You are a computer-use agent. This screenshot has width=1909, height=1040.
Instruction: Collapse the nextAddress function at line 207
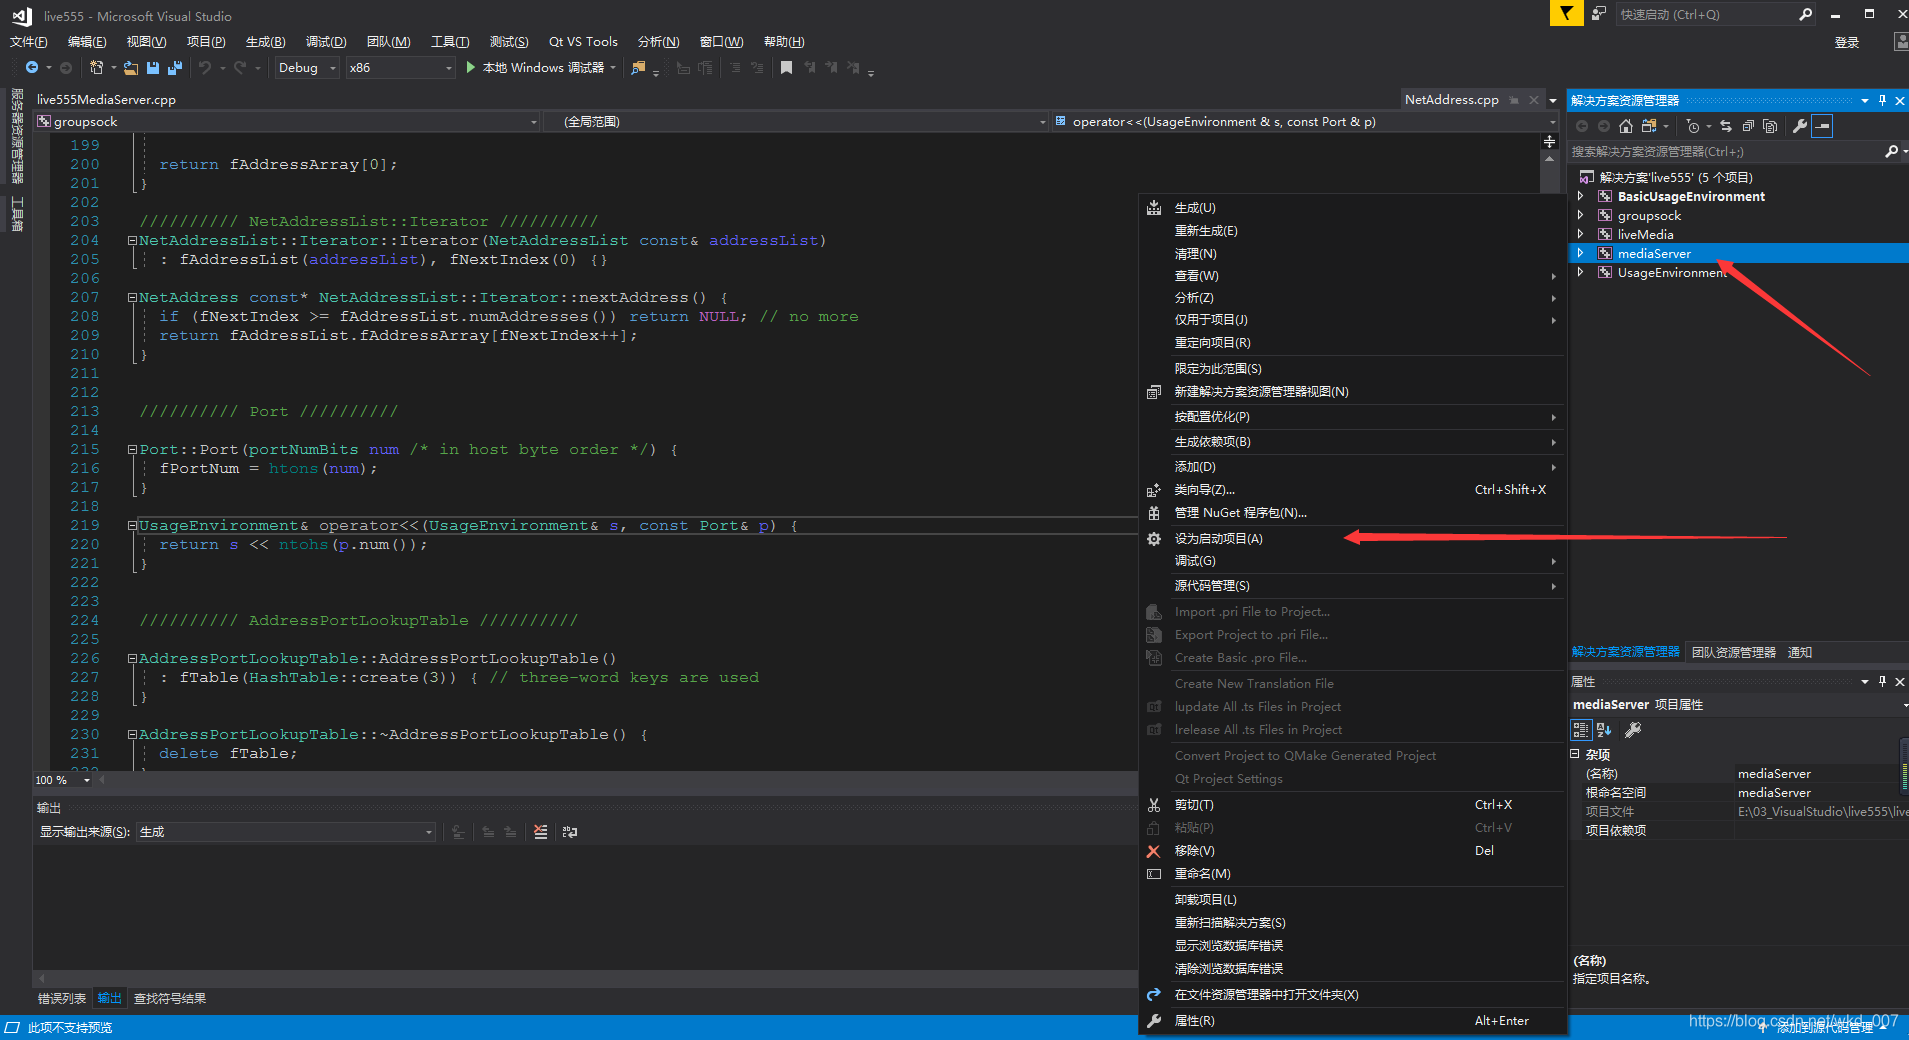(132, 297)
